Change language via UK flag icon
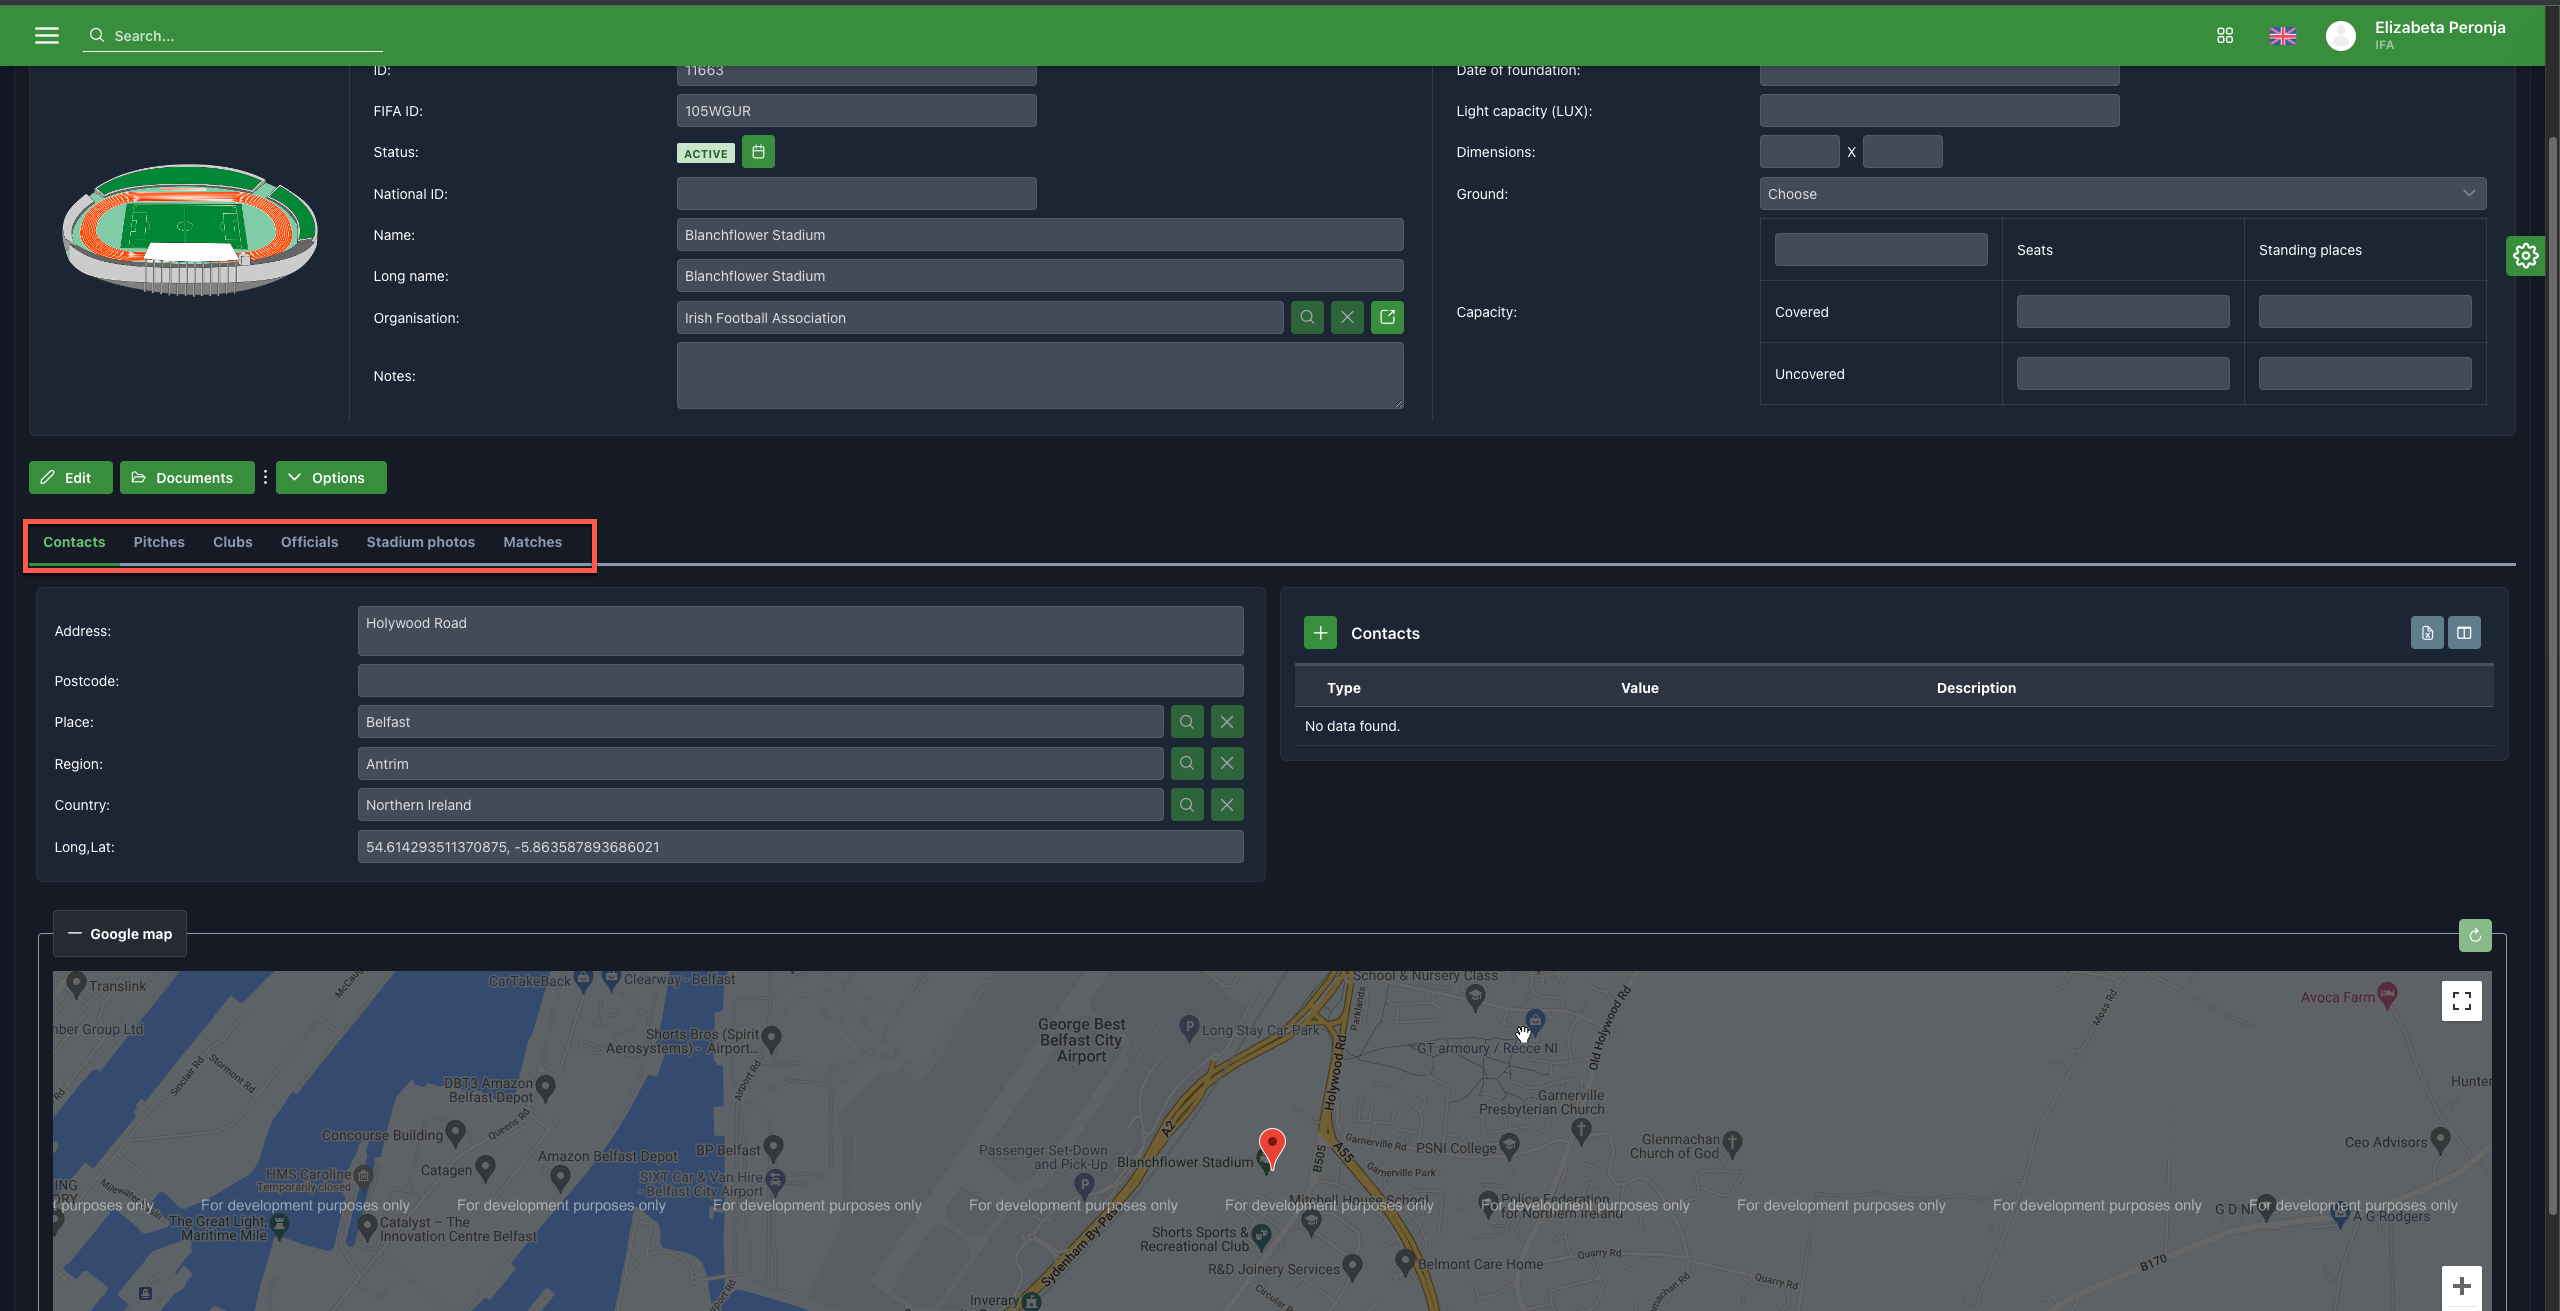 tap(2282, 36)
